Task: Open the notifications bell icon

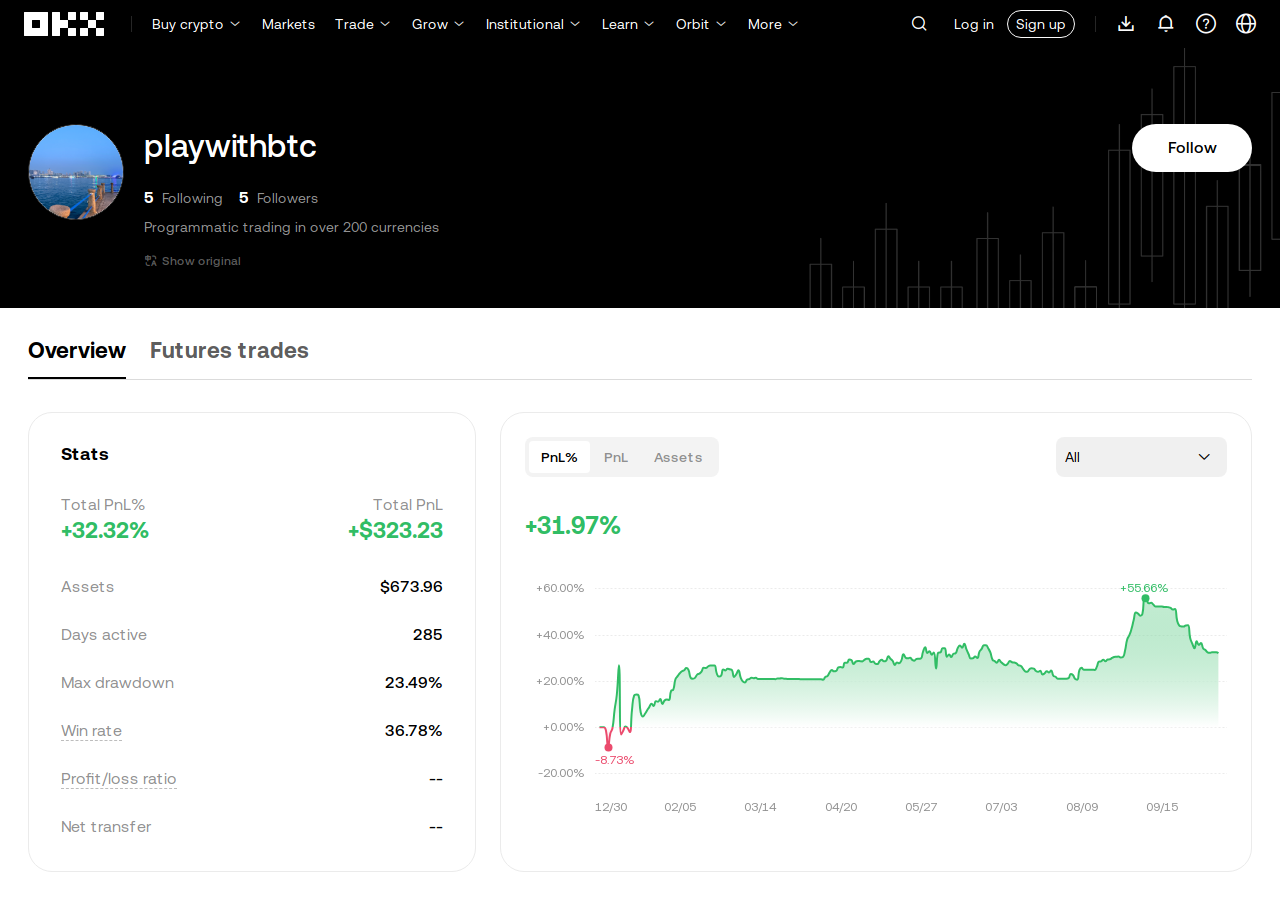Action: (1166, 24)
